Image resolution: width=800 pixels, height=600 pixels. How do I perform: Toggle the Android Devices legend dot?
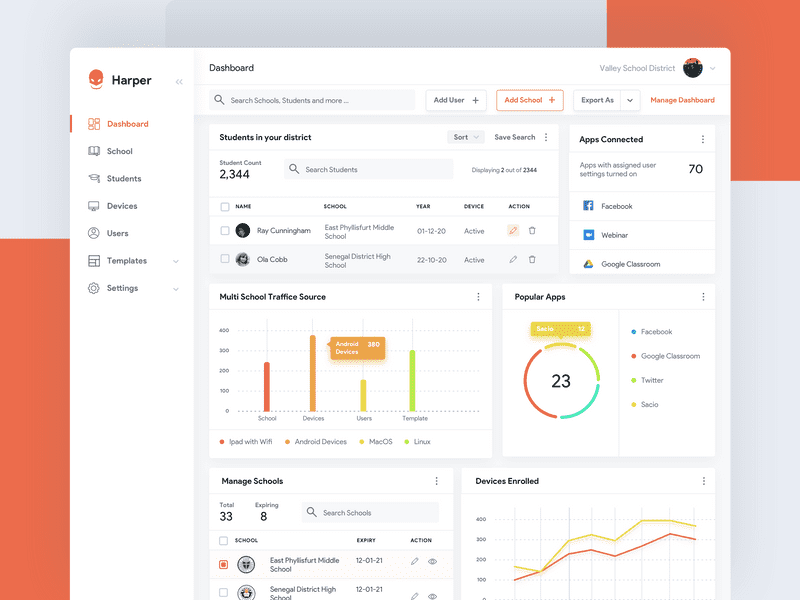click(x=287, y=442)
